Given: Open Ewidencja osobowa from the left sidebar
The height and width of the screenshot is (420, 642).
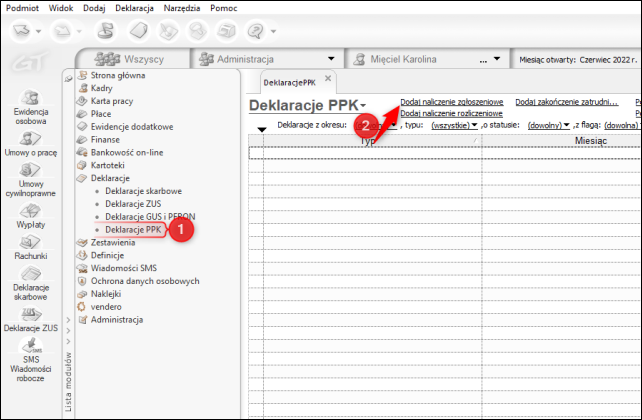Looking at the screenshot, I should (31, 107).
